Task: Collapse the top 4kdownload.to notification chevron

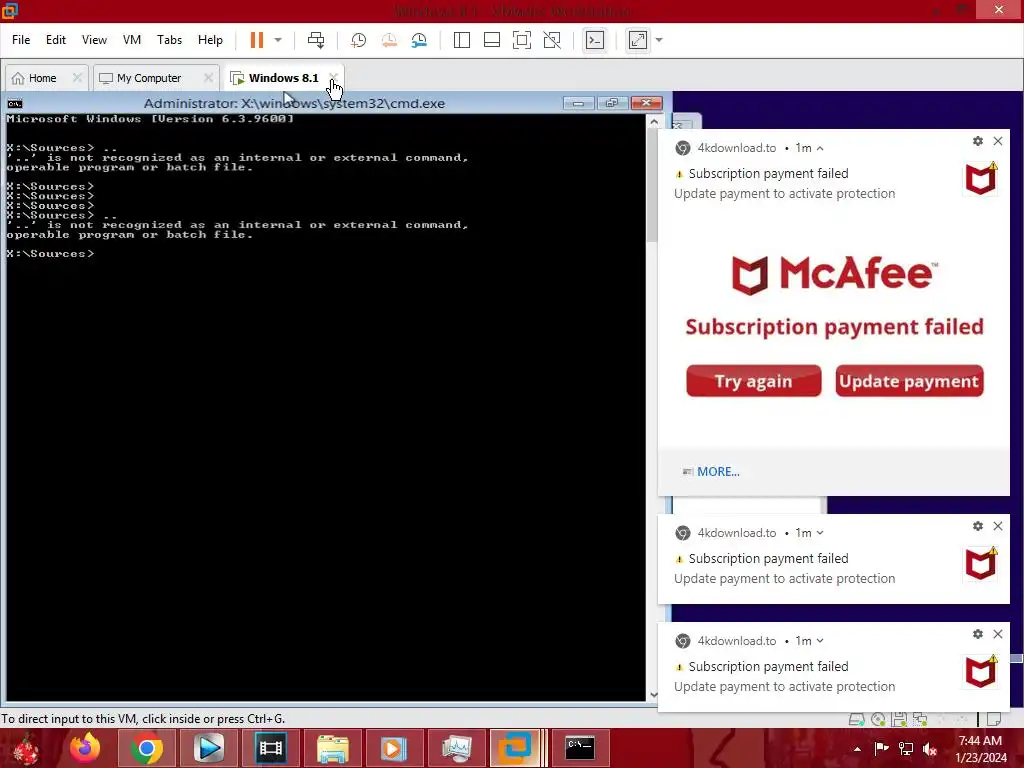Action: point(820,148)
